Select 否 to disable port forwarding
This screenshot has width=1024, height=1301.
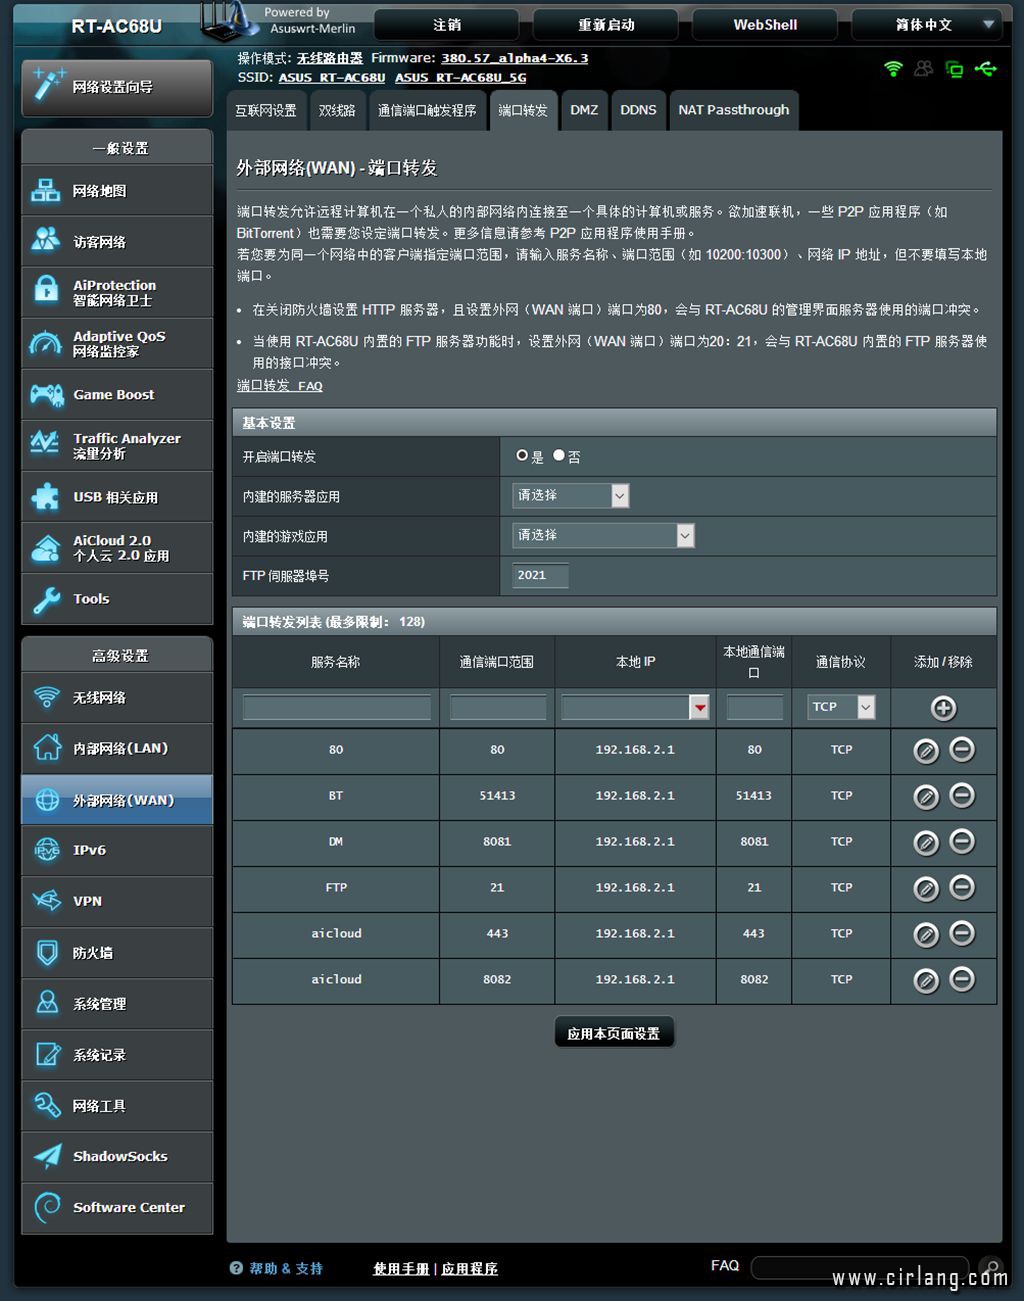(559, 456)
